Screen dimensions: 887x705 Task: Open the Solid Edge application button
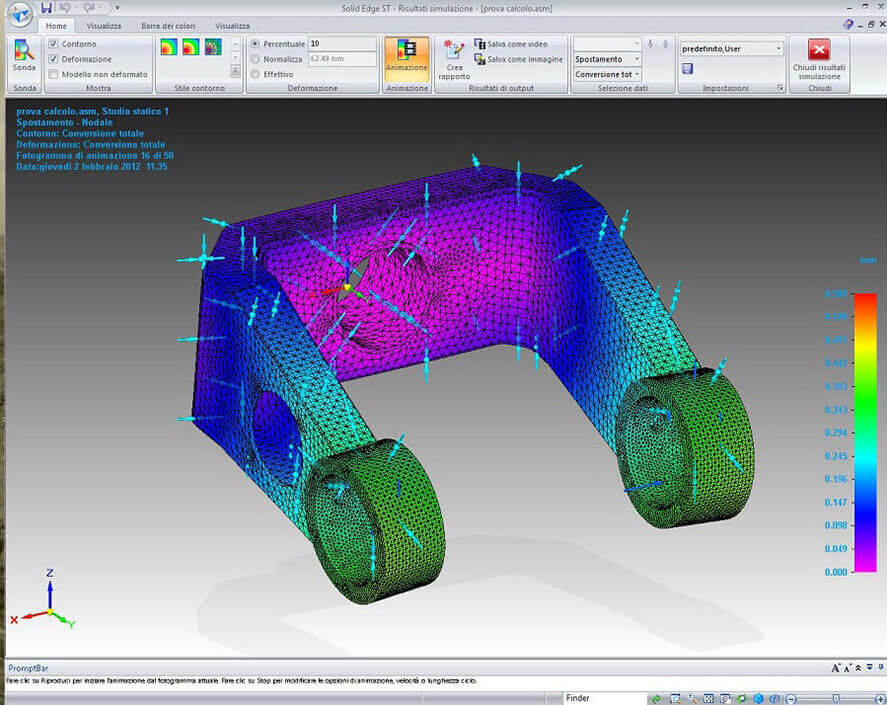tap(20, 15)
